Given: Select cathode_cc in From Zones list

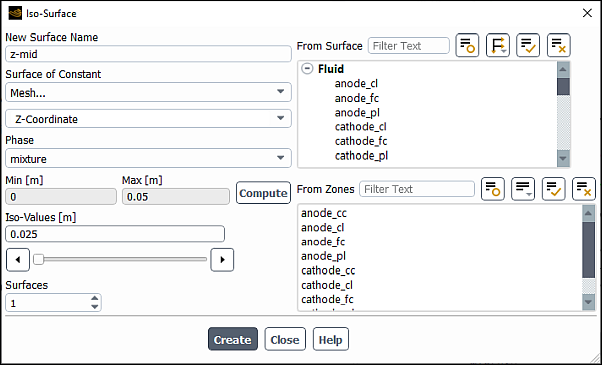Looking at the screenshot, I should 328,271.
